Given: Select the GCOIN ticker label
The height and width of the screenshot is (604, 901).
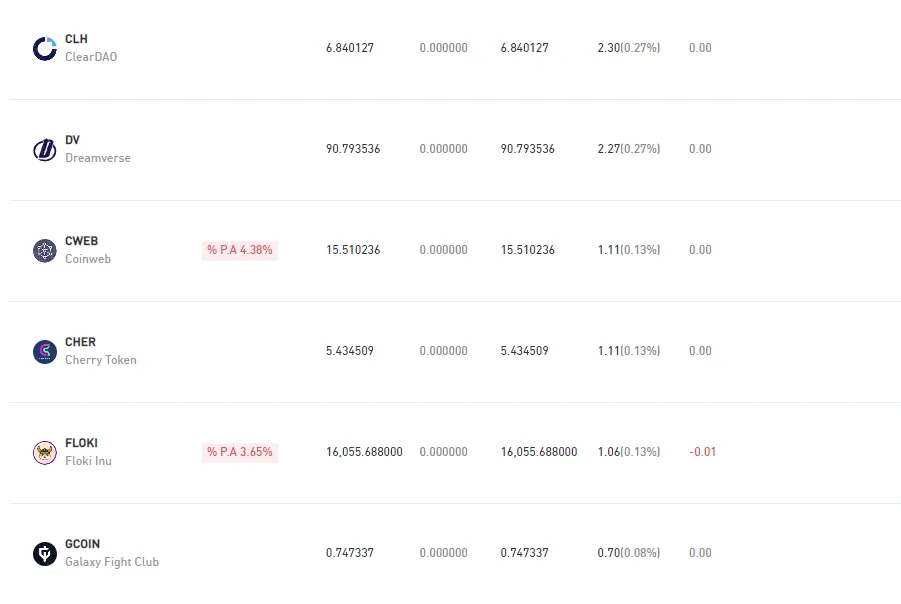Looking at the screenshot, I should (83, 544).
